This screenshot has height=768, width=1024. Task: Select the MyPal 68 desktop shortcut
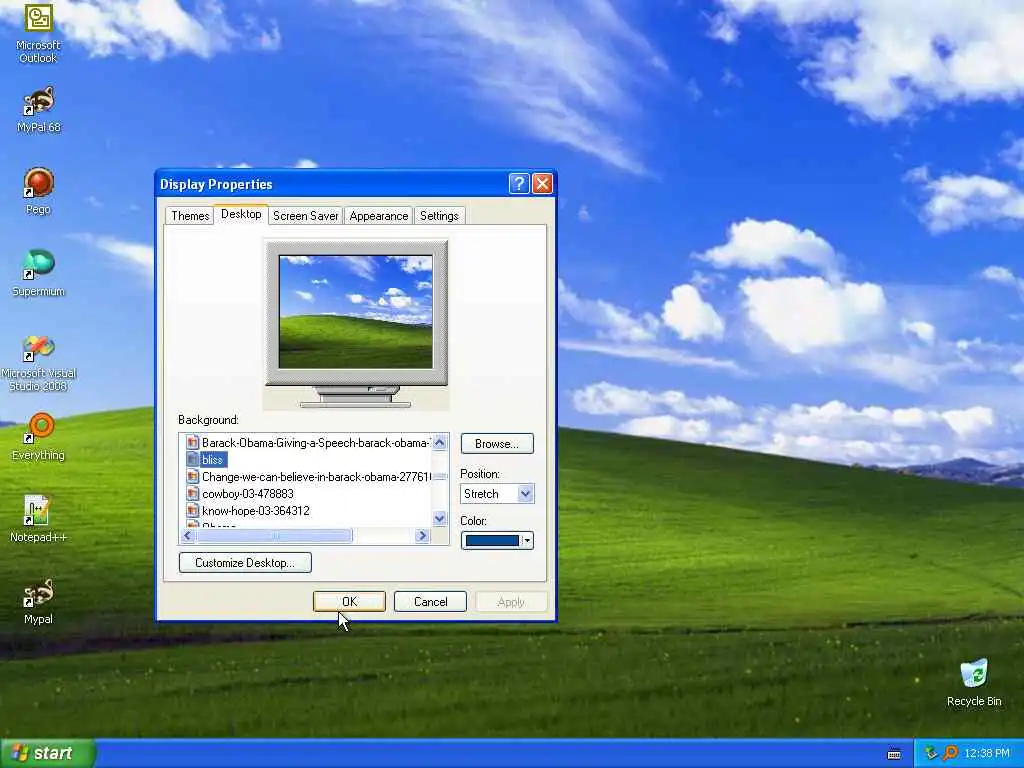38,110
